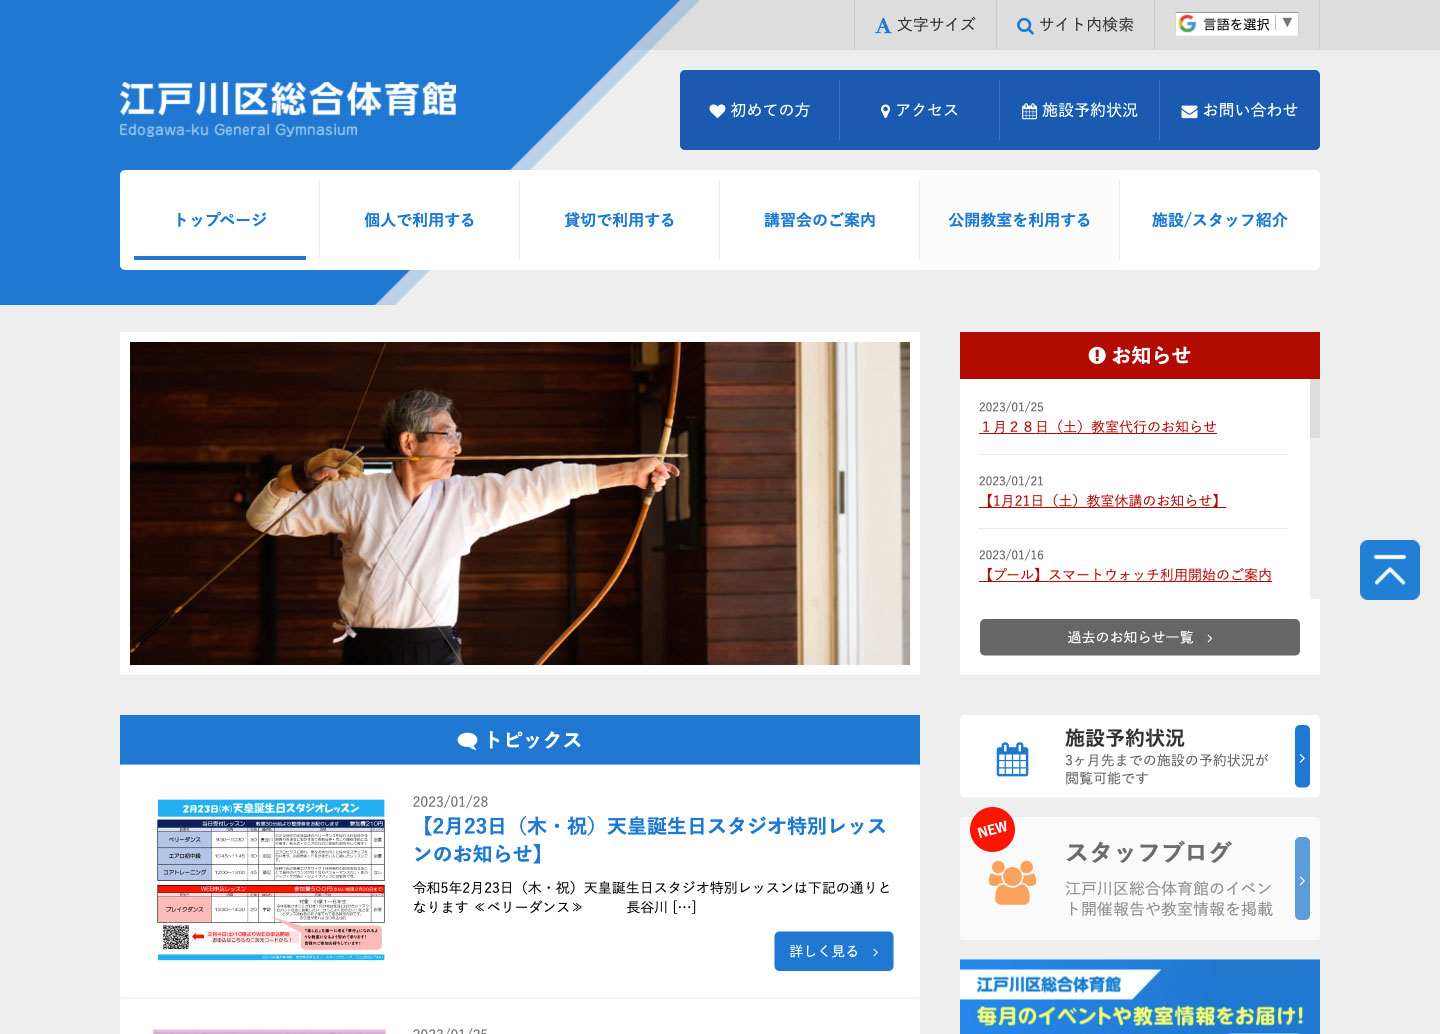
Task: Click the font size 'A' icon
Action: click(x=883, y=26)
